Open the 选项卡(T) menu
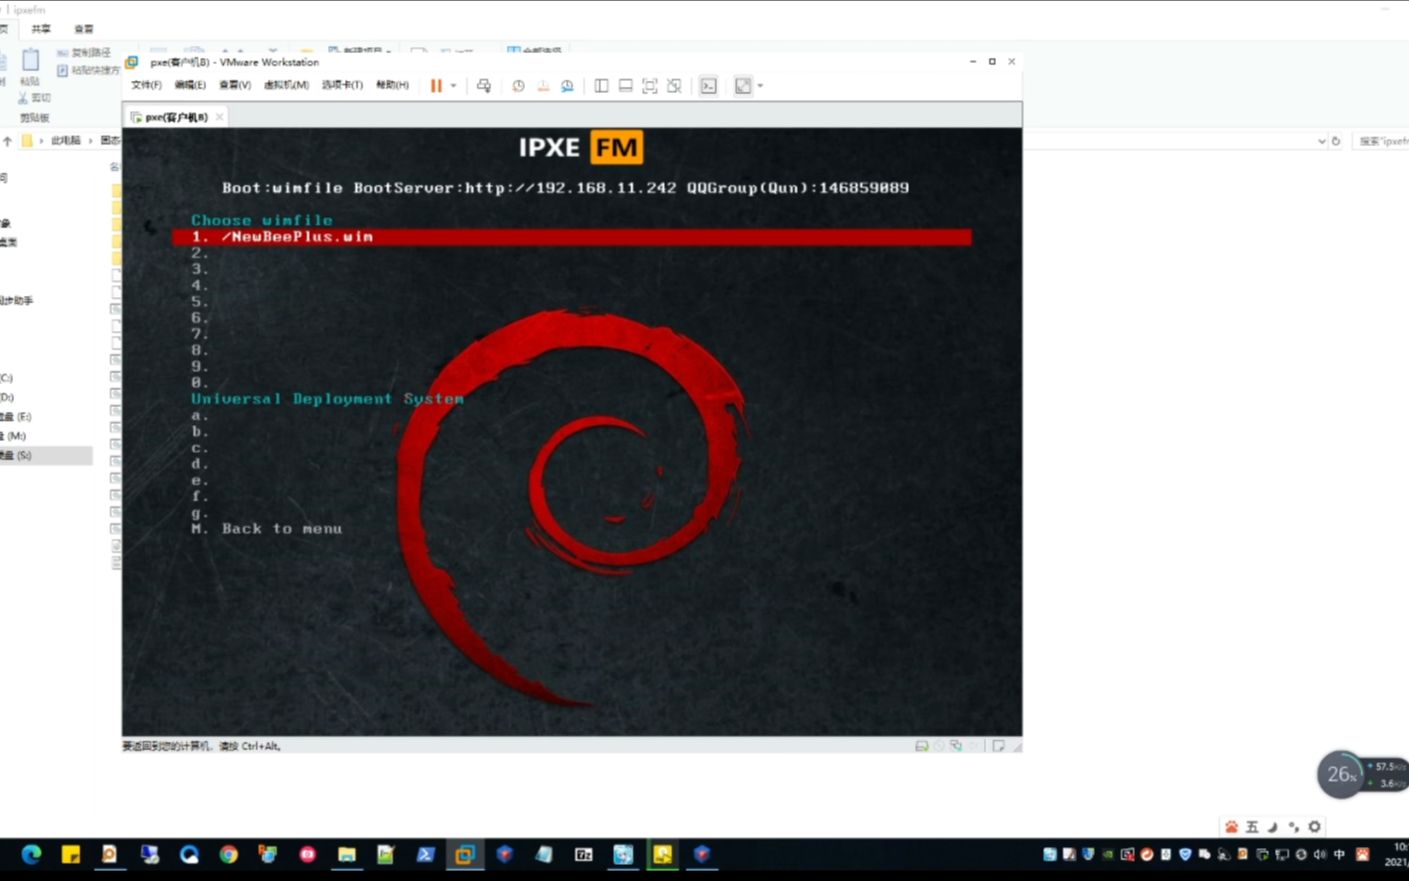 point(342,86)
